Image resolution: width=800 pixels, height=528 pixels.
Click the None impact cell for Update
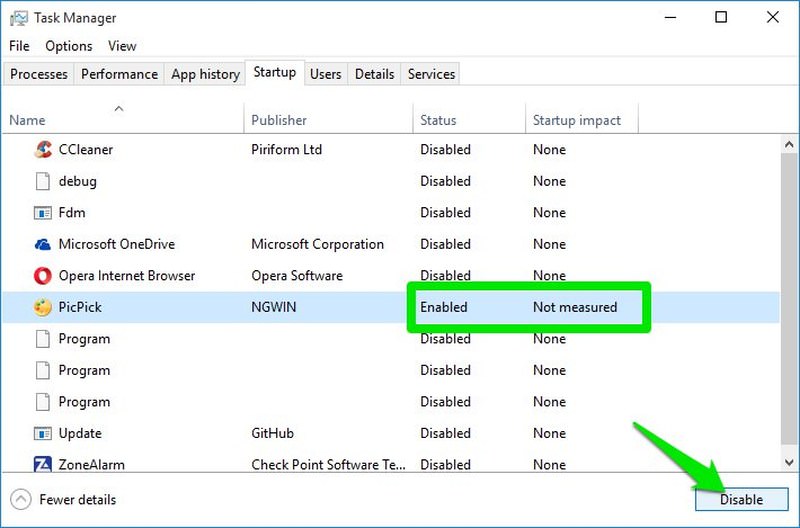pos(549,434)
